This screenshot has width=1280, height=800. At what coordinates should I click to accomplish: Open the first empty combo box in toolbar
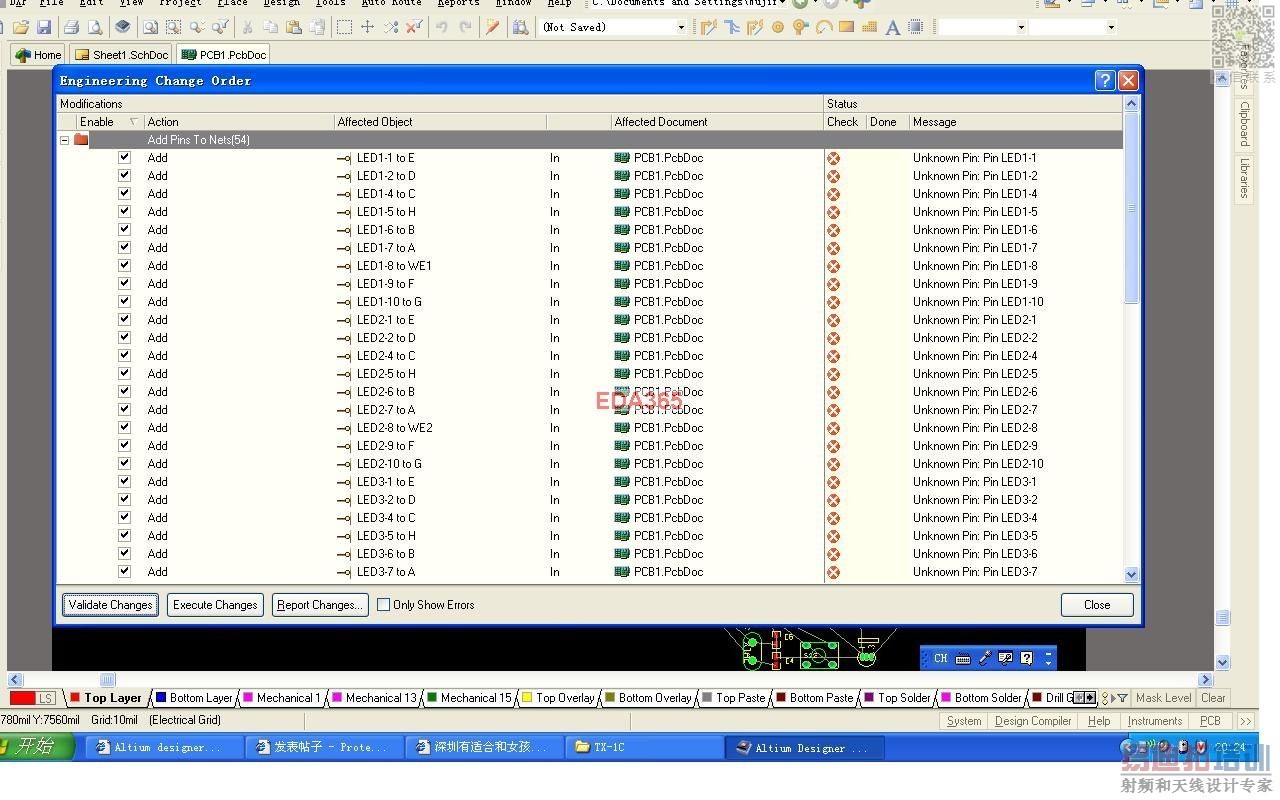(1021, 27)
